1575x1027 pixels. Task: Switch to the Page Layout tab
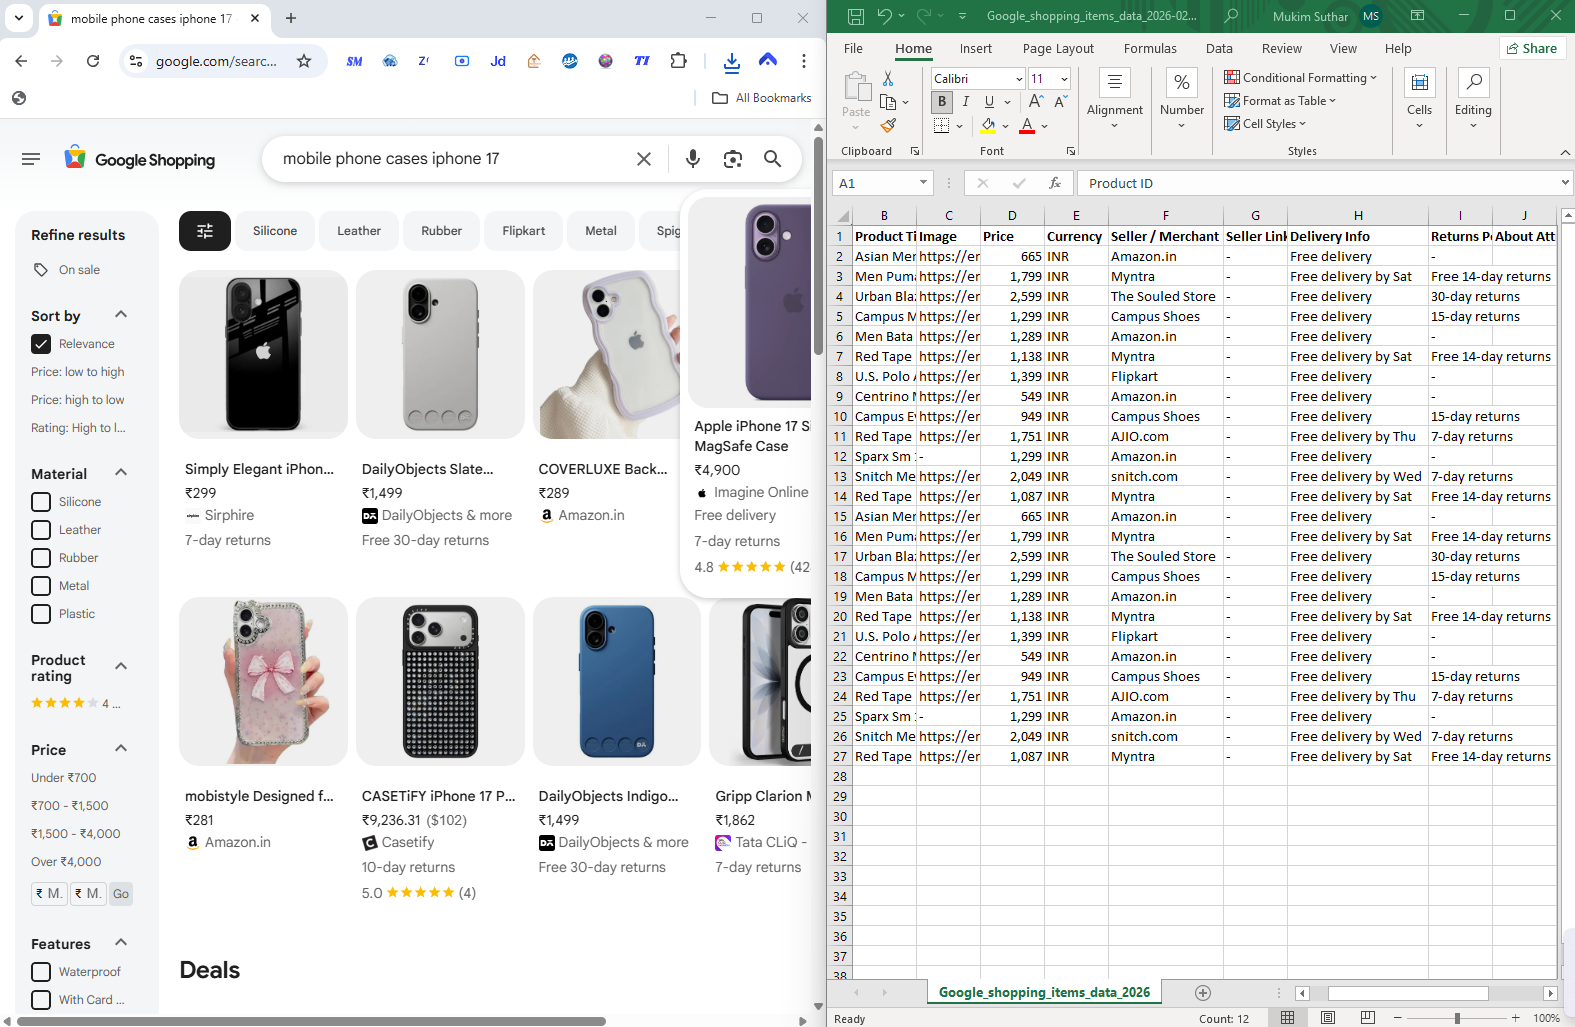tap(1058, 48)
